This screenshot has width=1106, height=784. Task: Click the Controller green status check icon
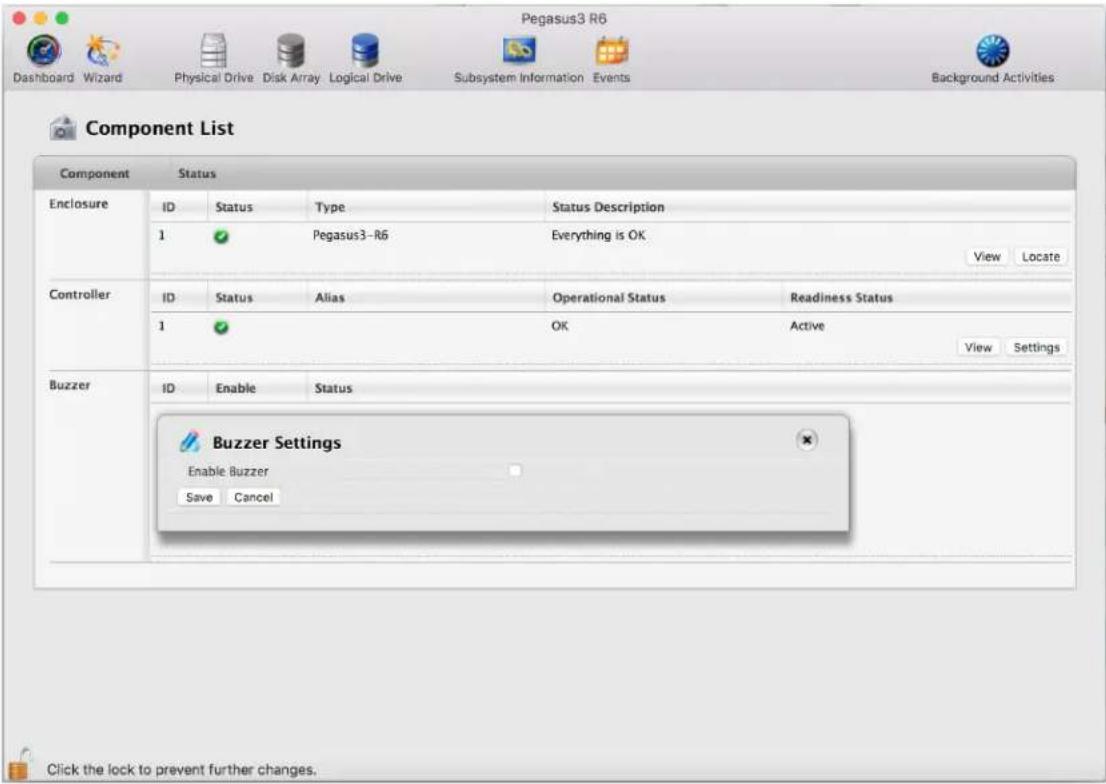coord(221,327)
